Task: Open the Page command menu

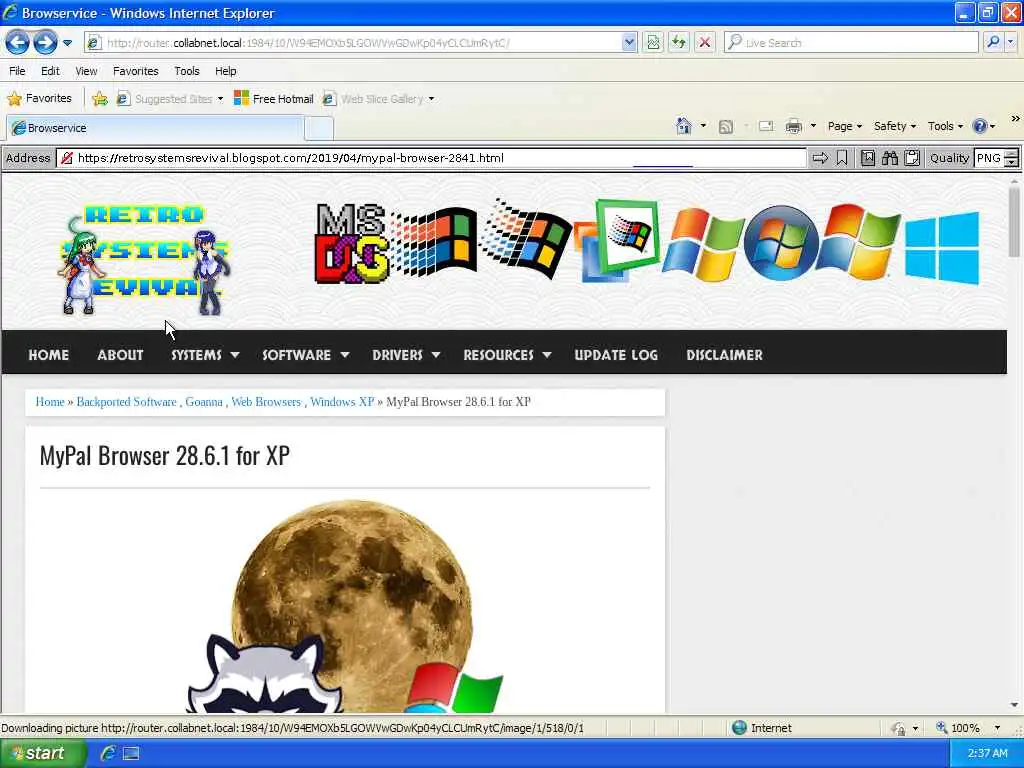Action: 844,126
